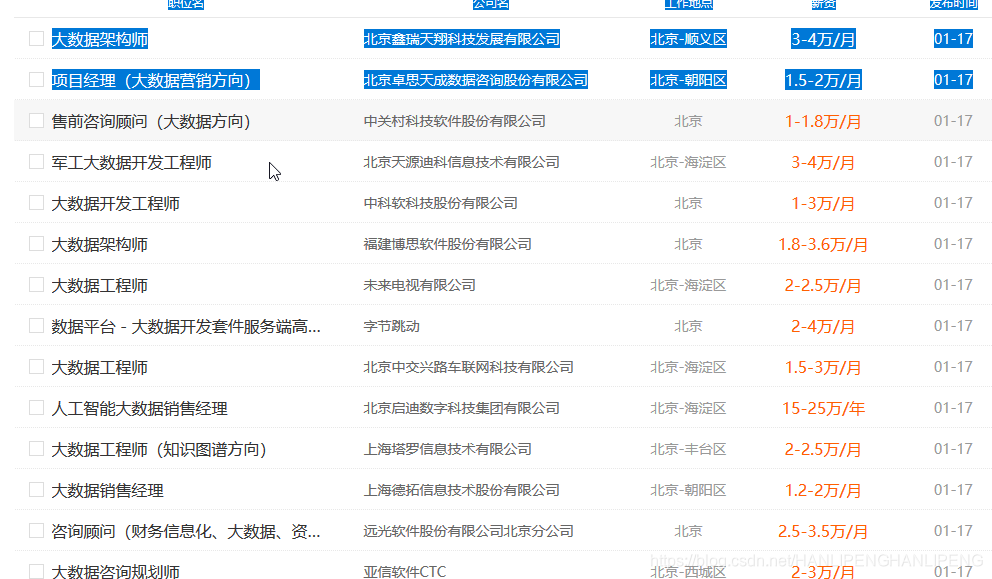Open the 售前咨询顾问（大数据方向）job posting
Viewport: 992px width, 579px height.
[151, 121]
